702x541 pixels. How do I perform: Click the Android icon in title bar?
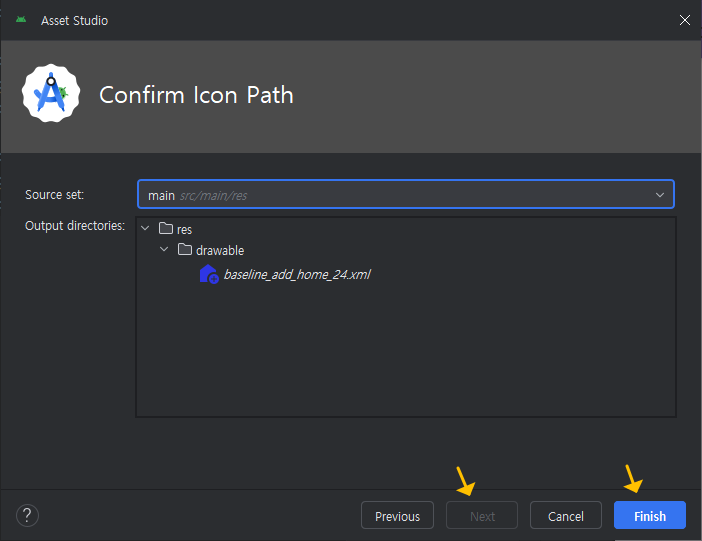click(x=21, y=20)
